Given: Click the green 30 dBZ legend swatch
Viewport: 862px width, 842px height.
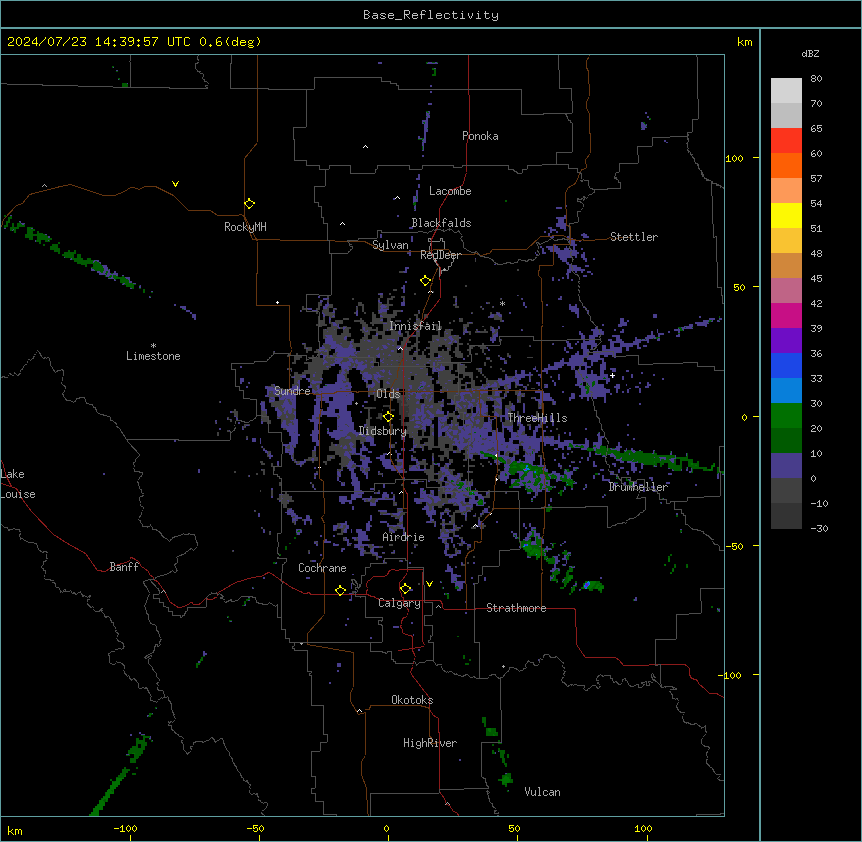Looking at the screenshot, I should (x=786, y=416).
